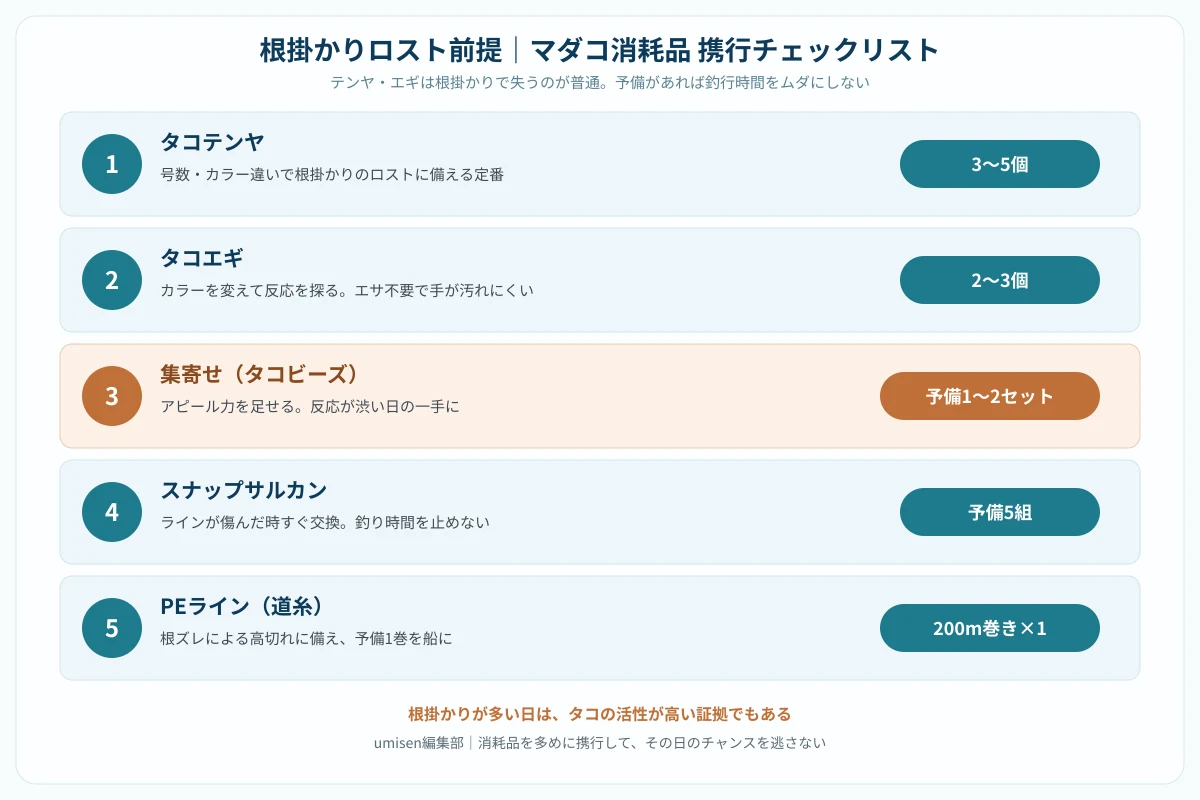Click the number 2 circle badge
Viewport: 1200px width, 800px height.
point(112,280)
